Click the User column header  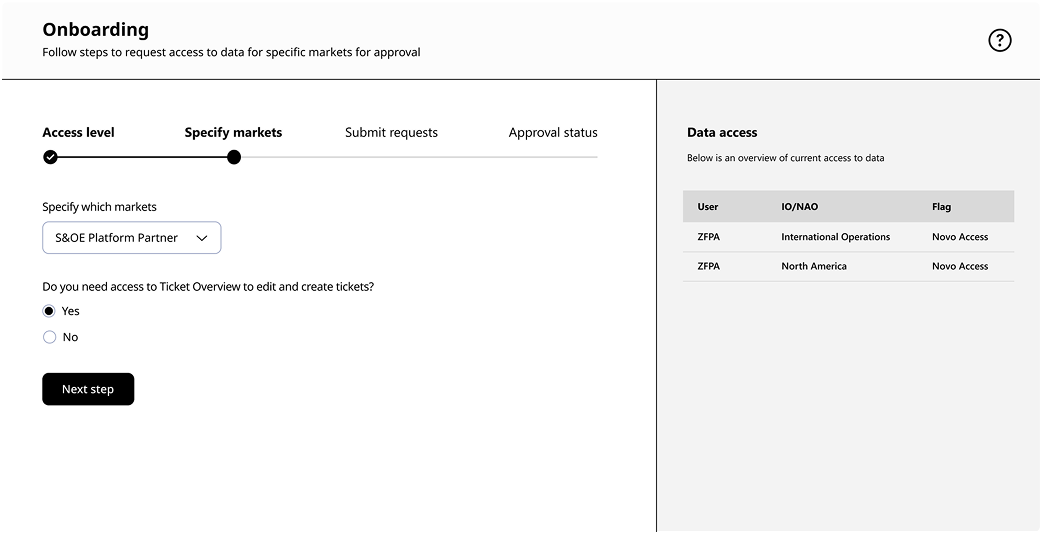[x=708, y=207]
